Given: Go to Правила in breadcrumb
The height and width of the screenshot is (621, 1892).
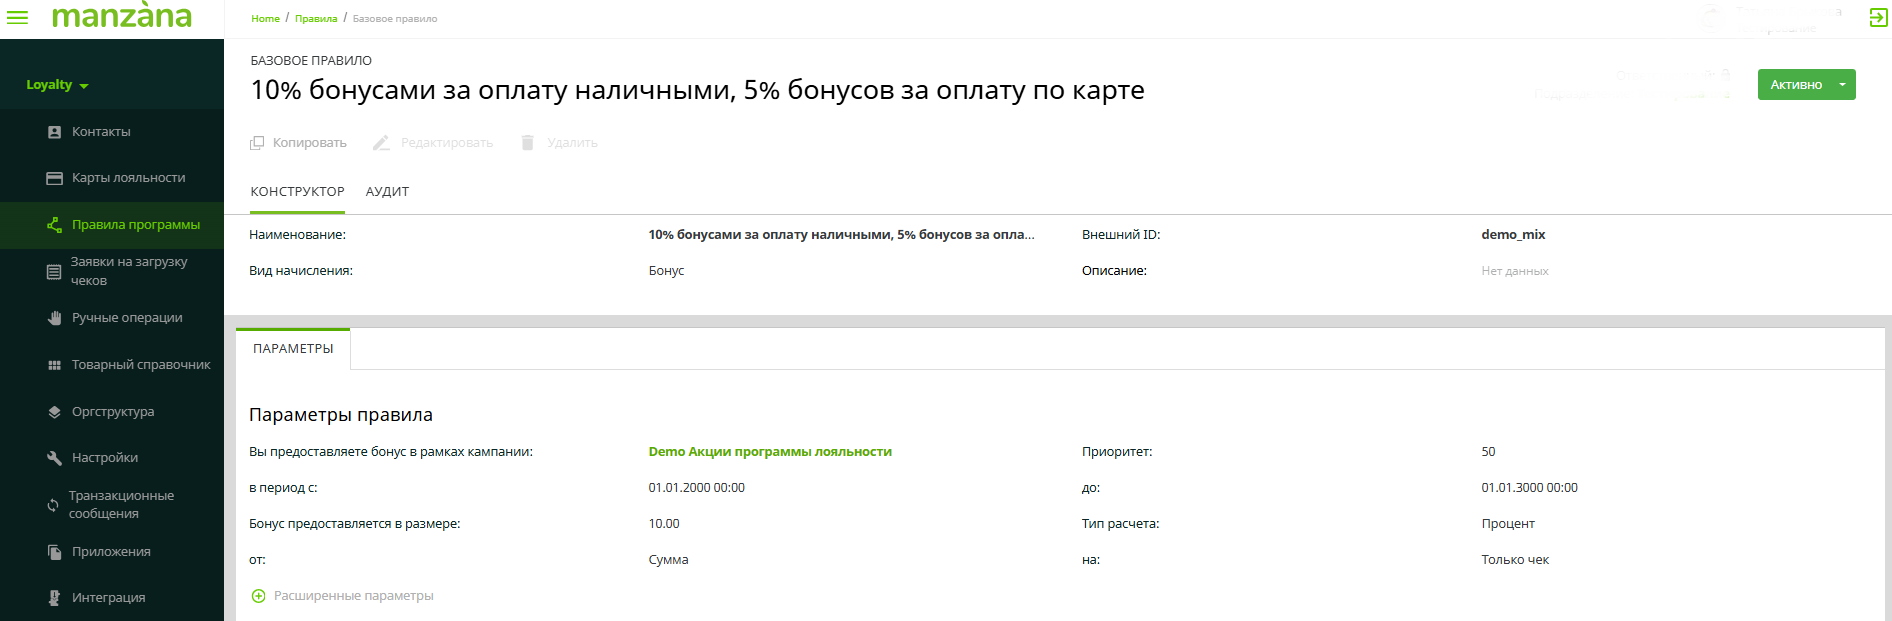Looking at the screenshot, I should 316,19.
